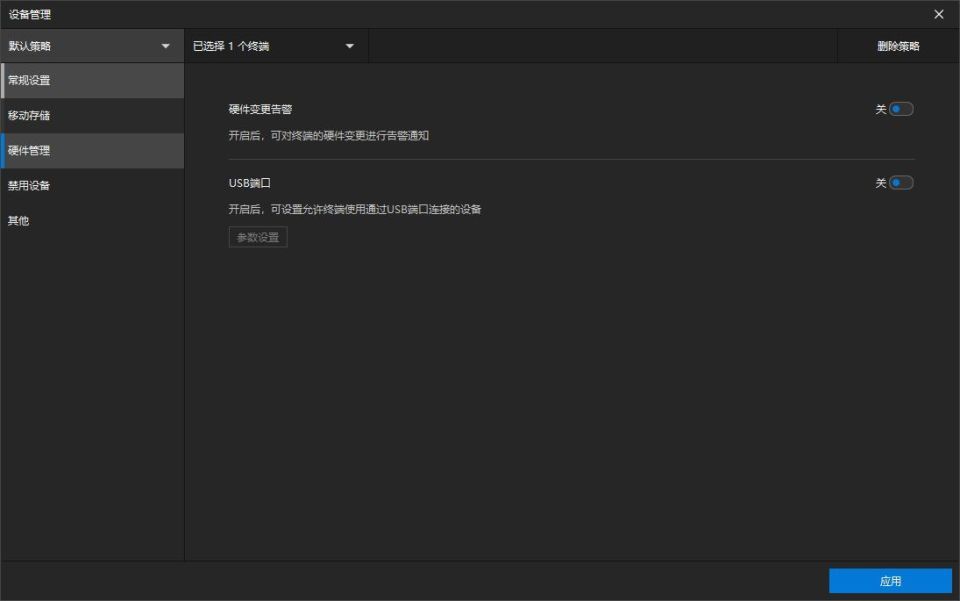The width and height of the screenshot is (960, 601).
Task: Select 硬件管理 in the sidebar
Action: point(92,151)
